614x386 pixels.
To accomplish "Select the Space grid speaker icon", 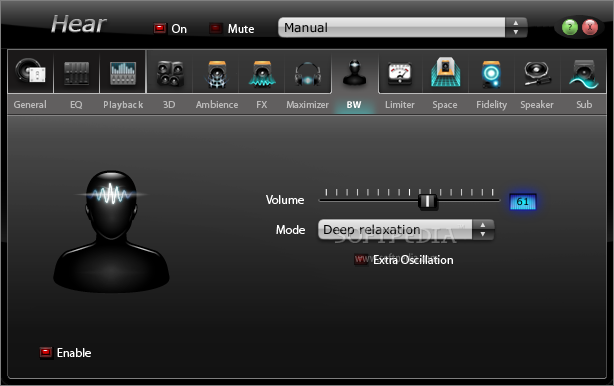I will click(445, 72).
